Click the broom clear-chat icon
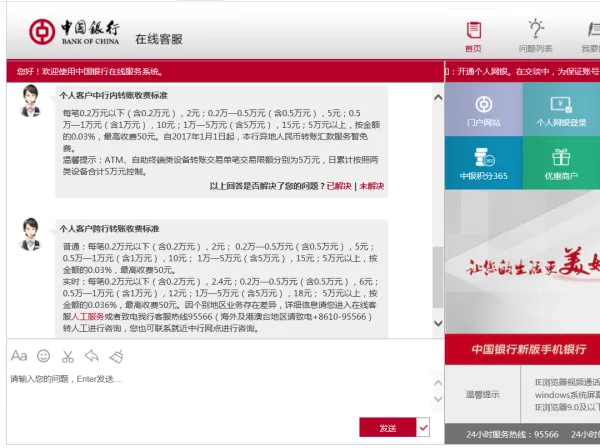The height and width of the screenshot is (448, 600). (x=116, y=356)
